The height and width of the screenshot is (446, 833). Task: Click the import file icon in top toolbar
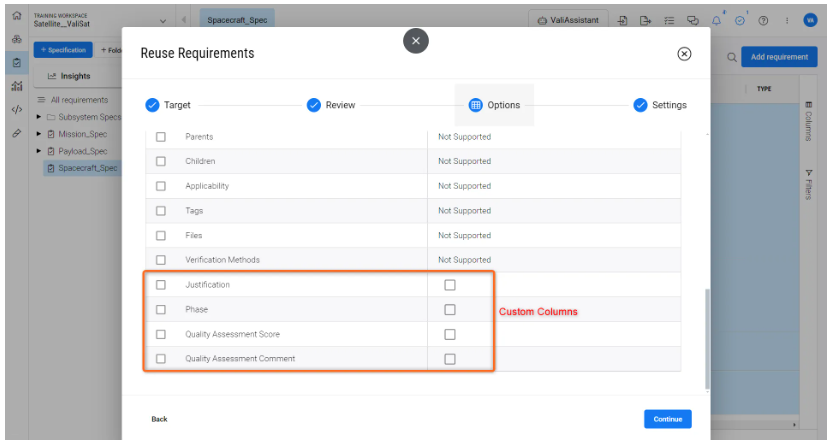pos(622,20)
